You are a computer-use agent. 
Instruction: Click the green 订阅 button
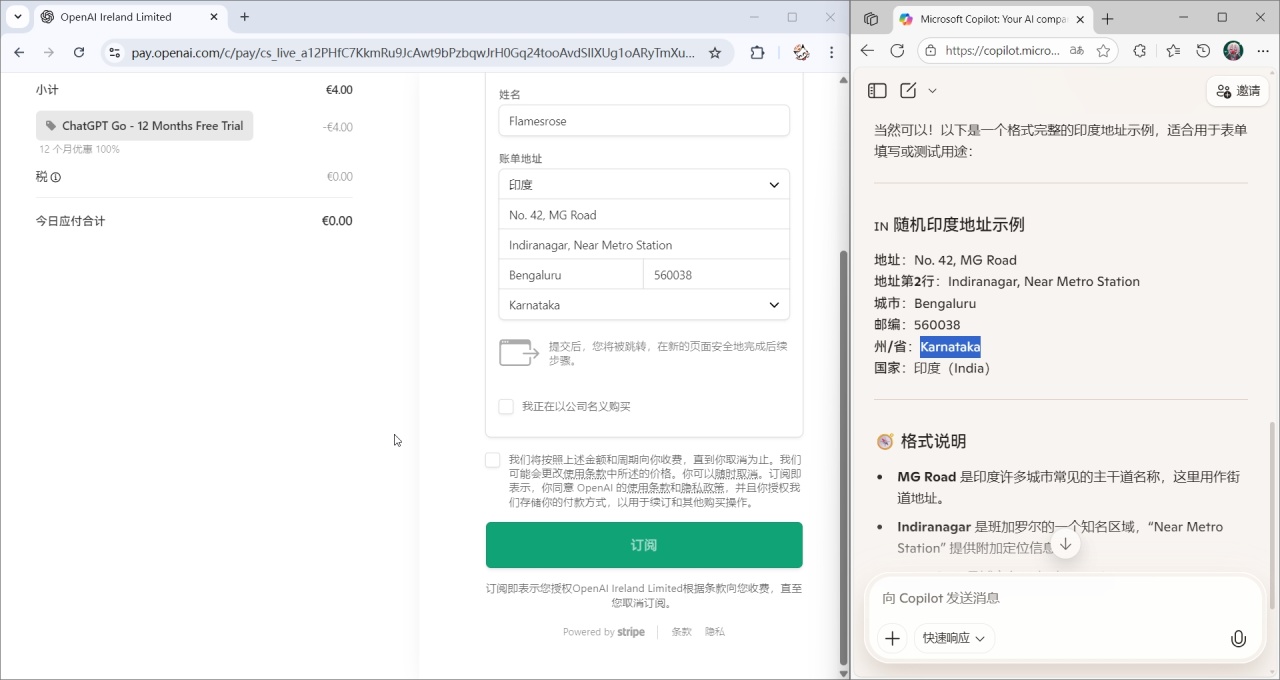(x=644, y=545)
